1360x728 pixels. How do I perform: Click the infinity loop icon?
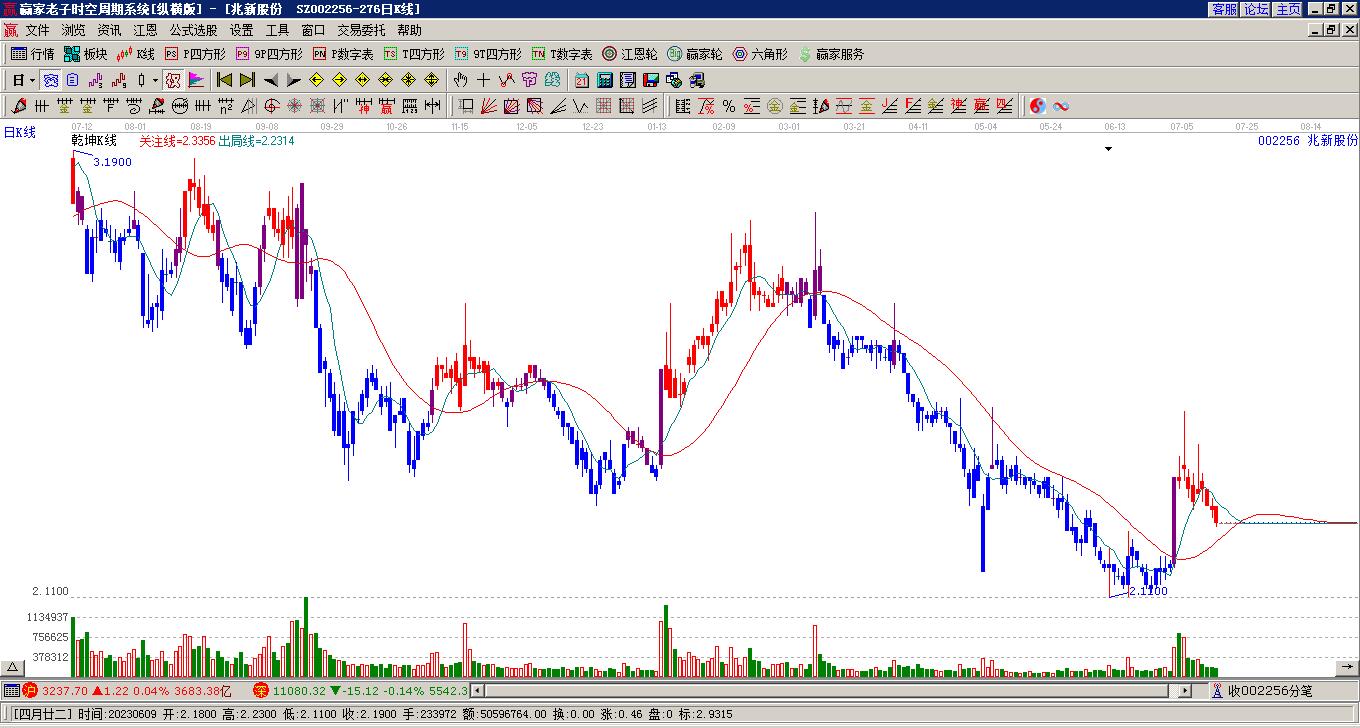tap(1061, 106)
